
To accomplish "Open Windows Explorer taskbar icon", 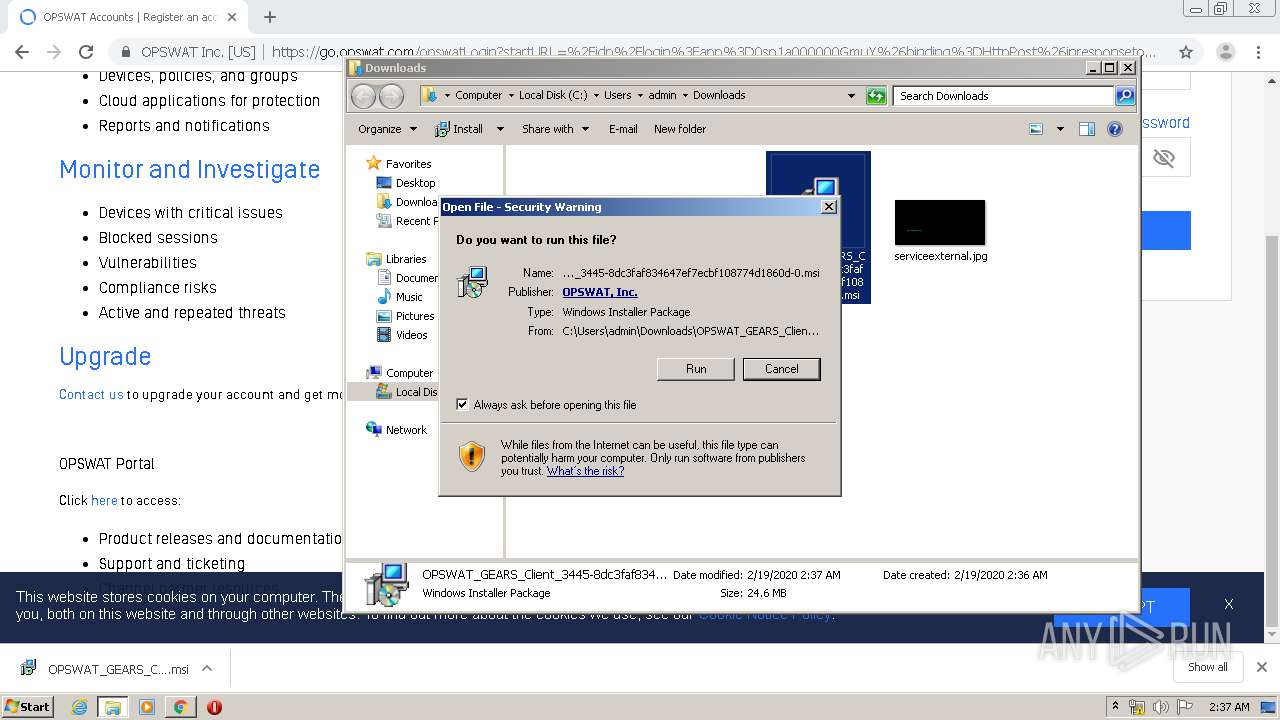I will pyautogui.click(x=113, y=707).
